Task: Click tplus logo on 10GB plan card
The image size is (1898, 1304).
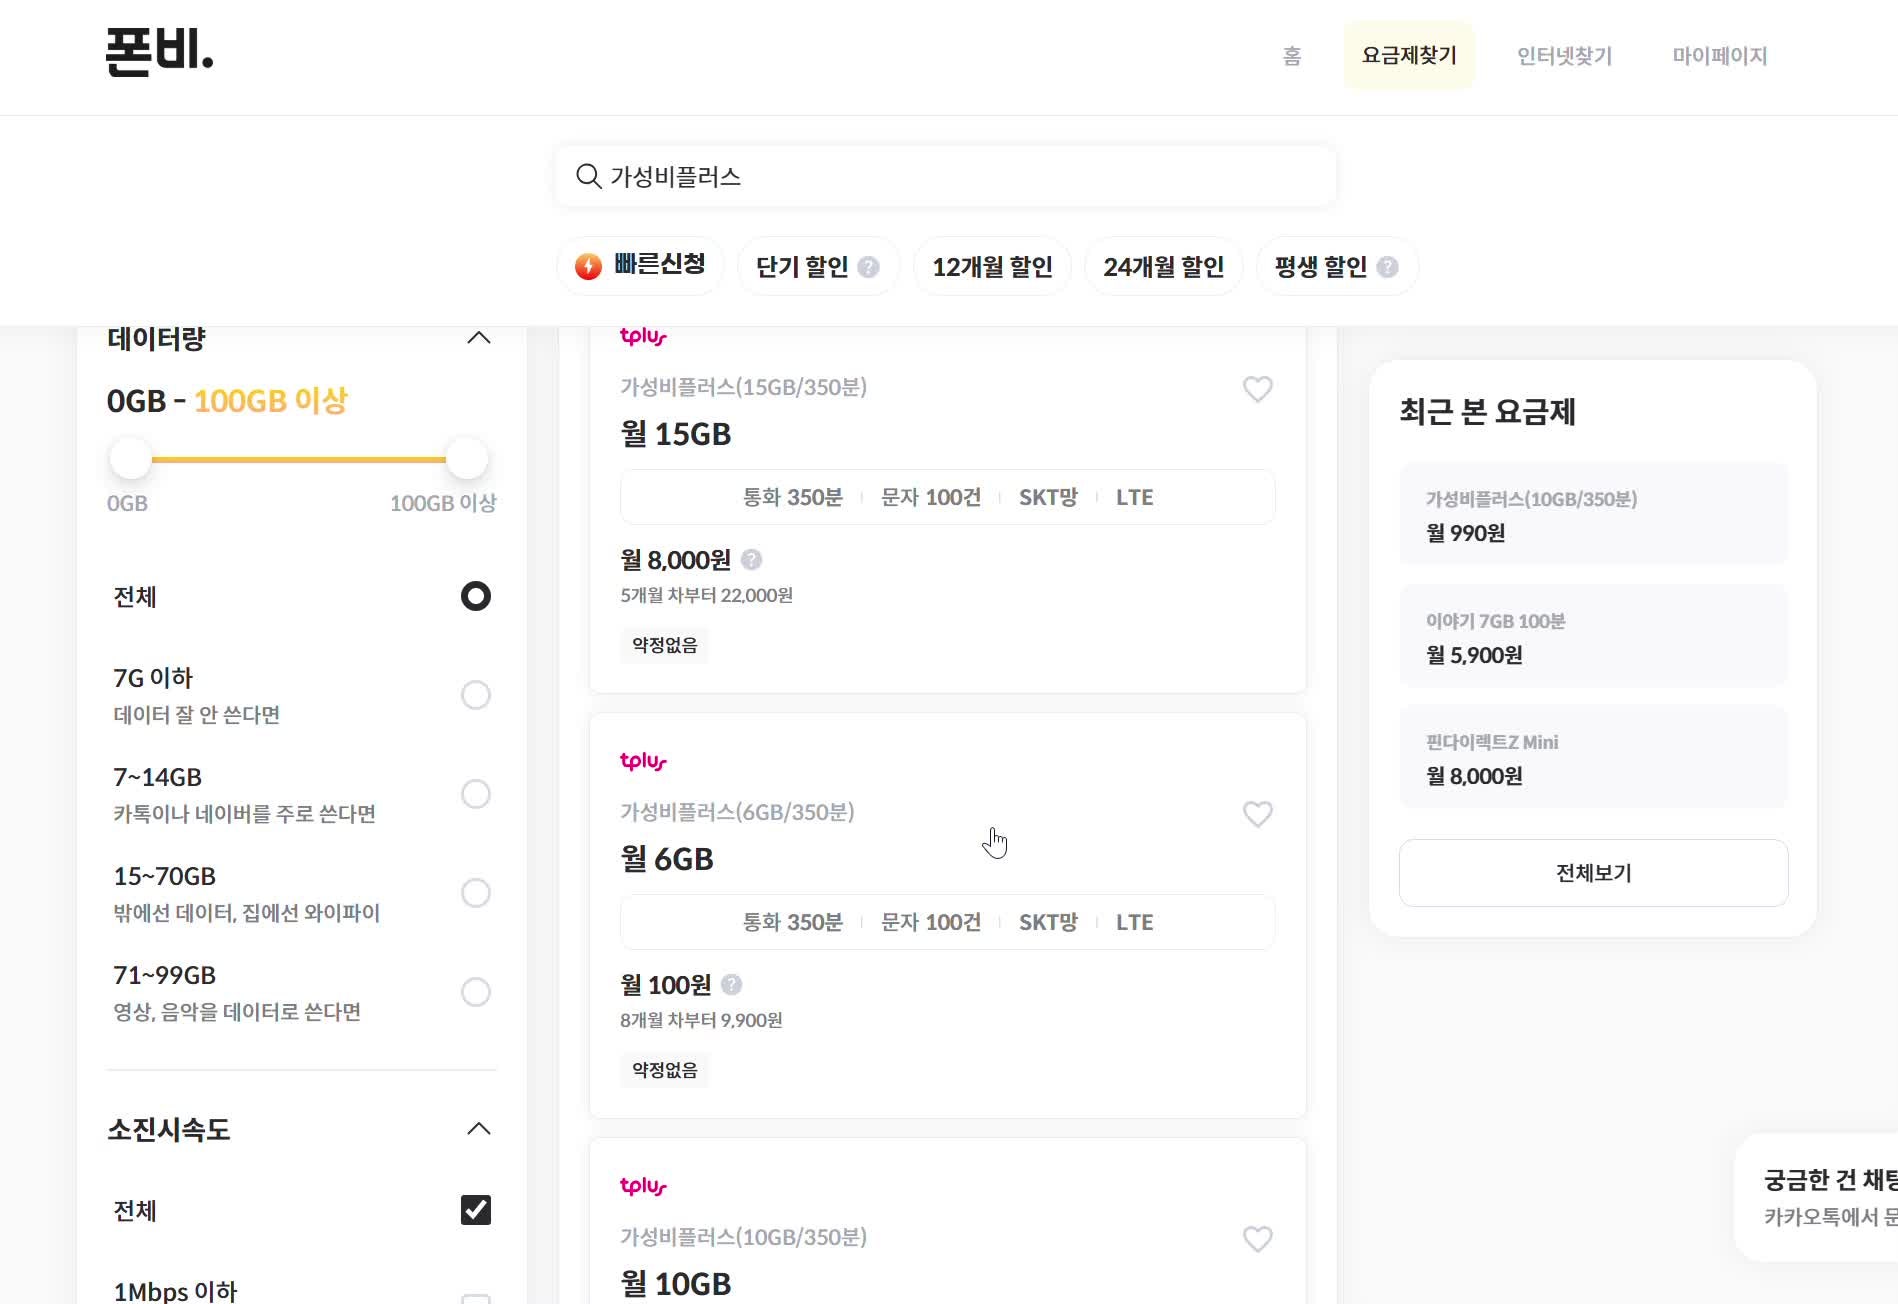Action: click(x=643, y=1186)
